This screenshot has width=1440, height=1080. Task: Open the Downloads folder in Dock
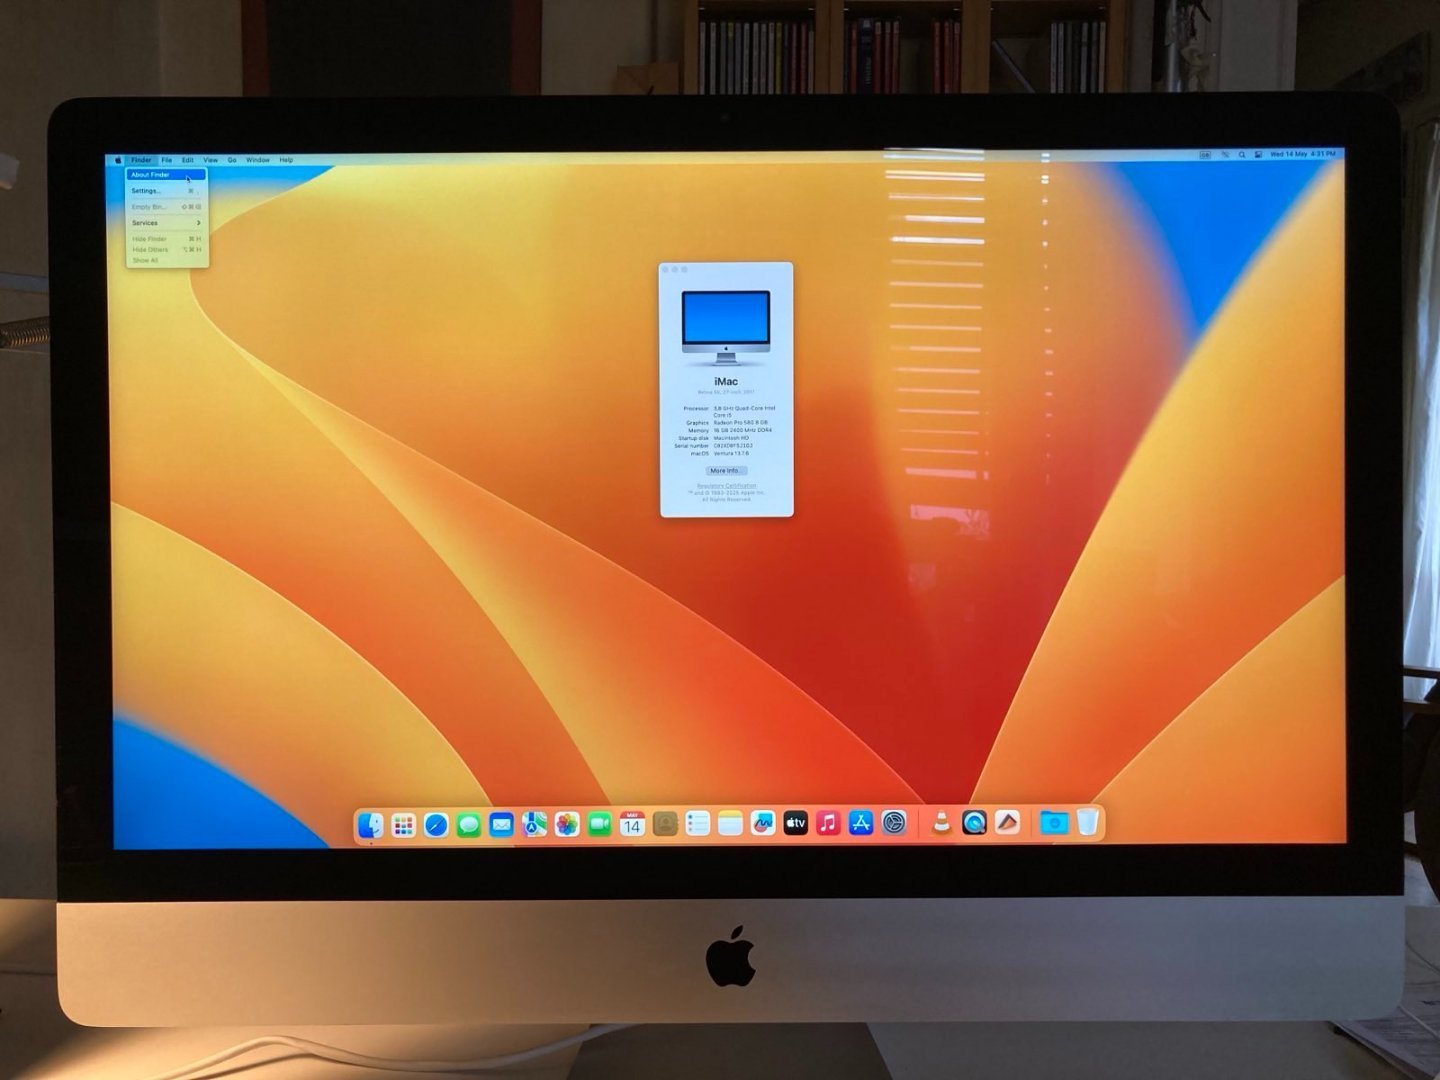click(x=1054, y=822)
